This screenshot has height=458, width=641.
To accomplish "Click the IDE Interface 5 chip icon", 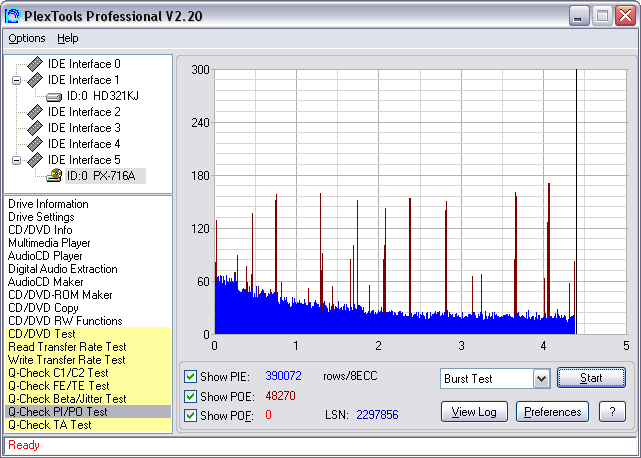I will 35,159.
